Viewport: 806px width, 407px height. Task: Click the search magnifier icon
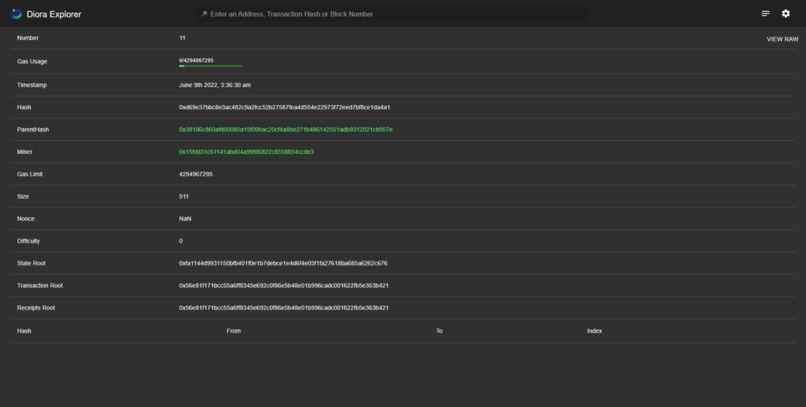[x=204, y=14]
